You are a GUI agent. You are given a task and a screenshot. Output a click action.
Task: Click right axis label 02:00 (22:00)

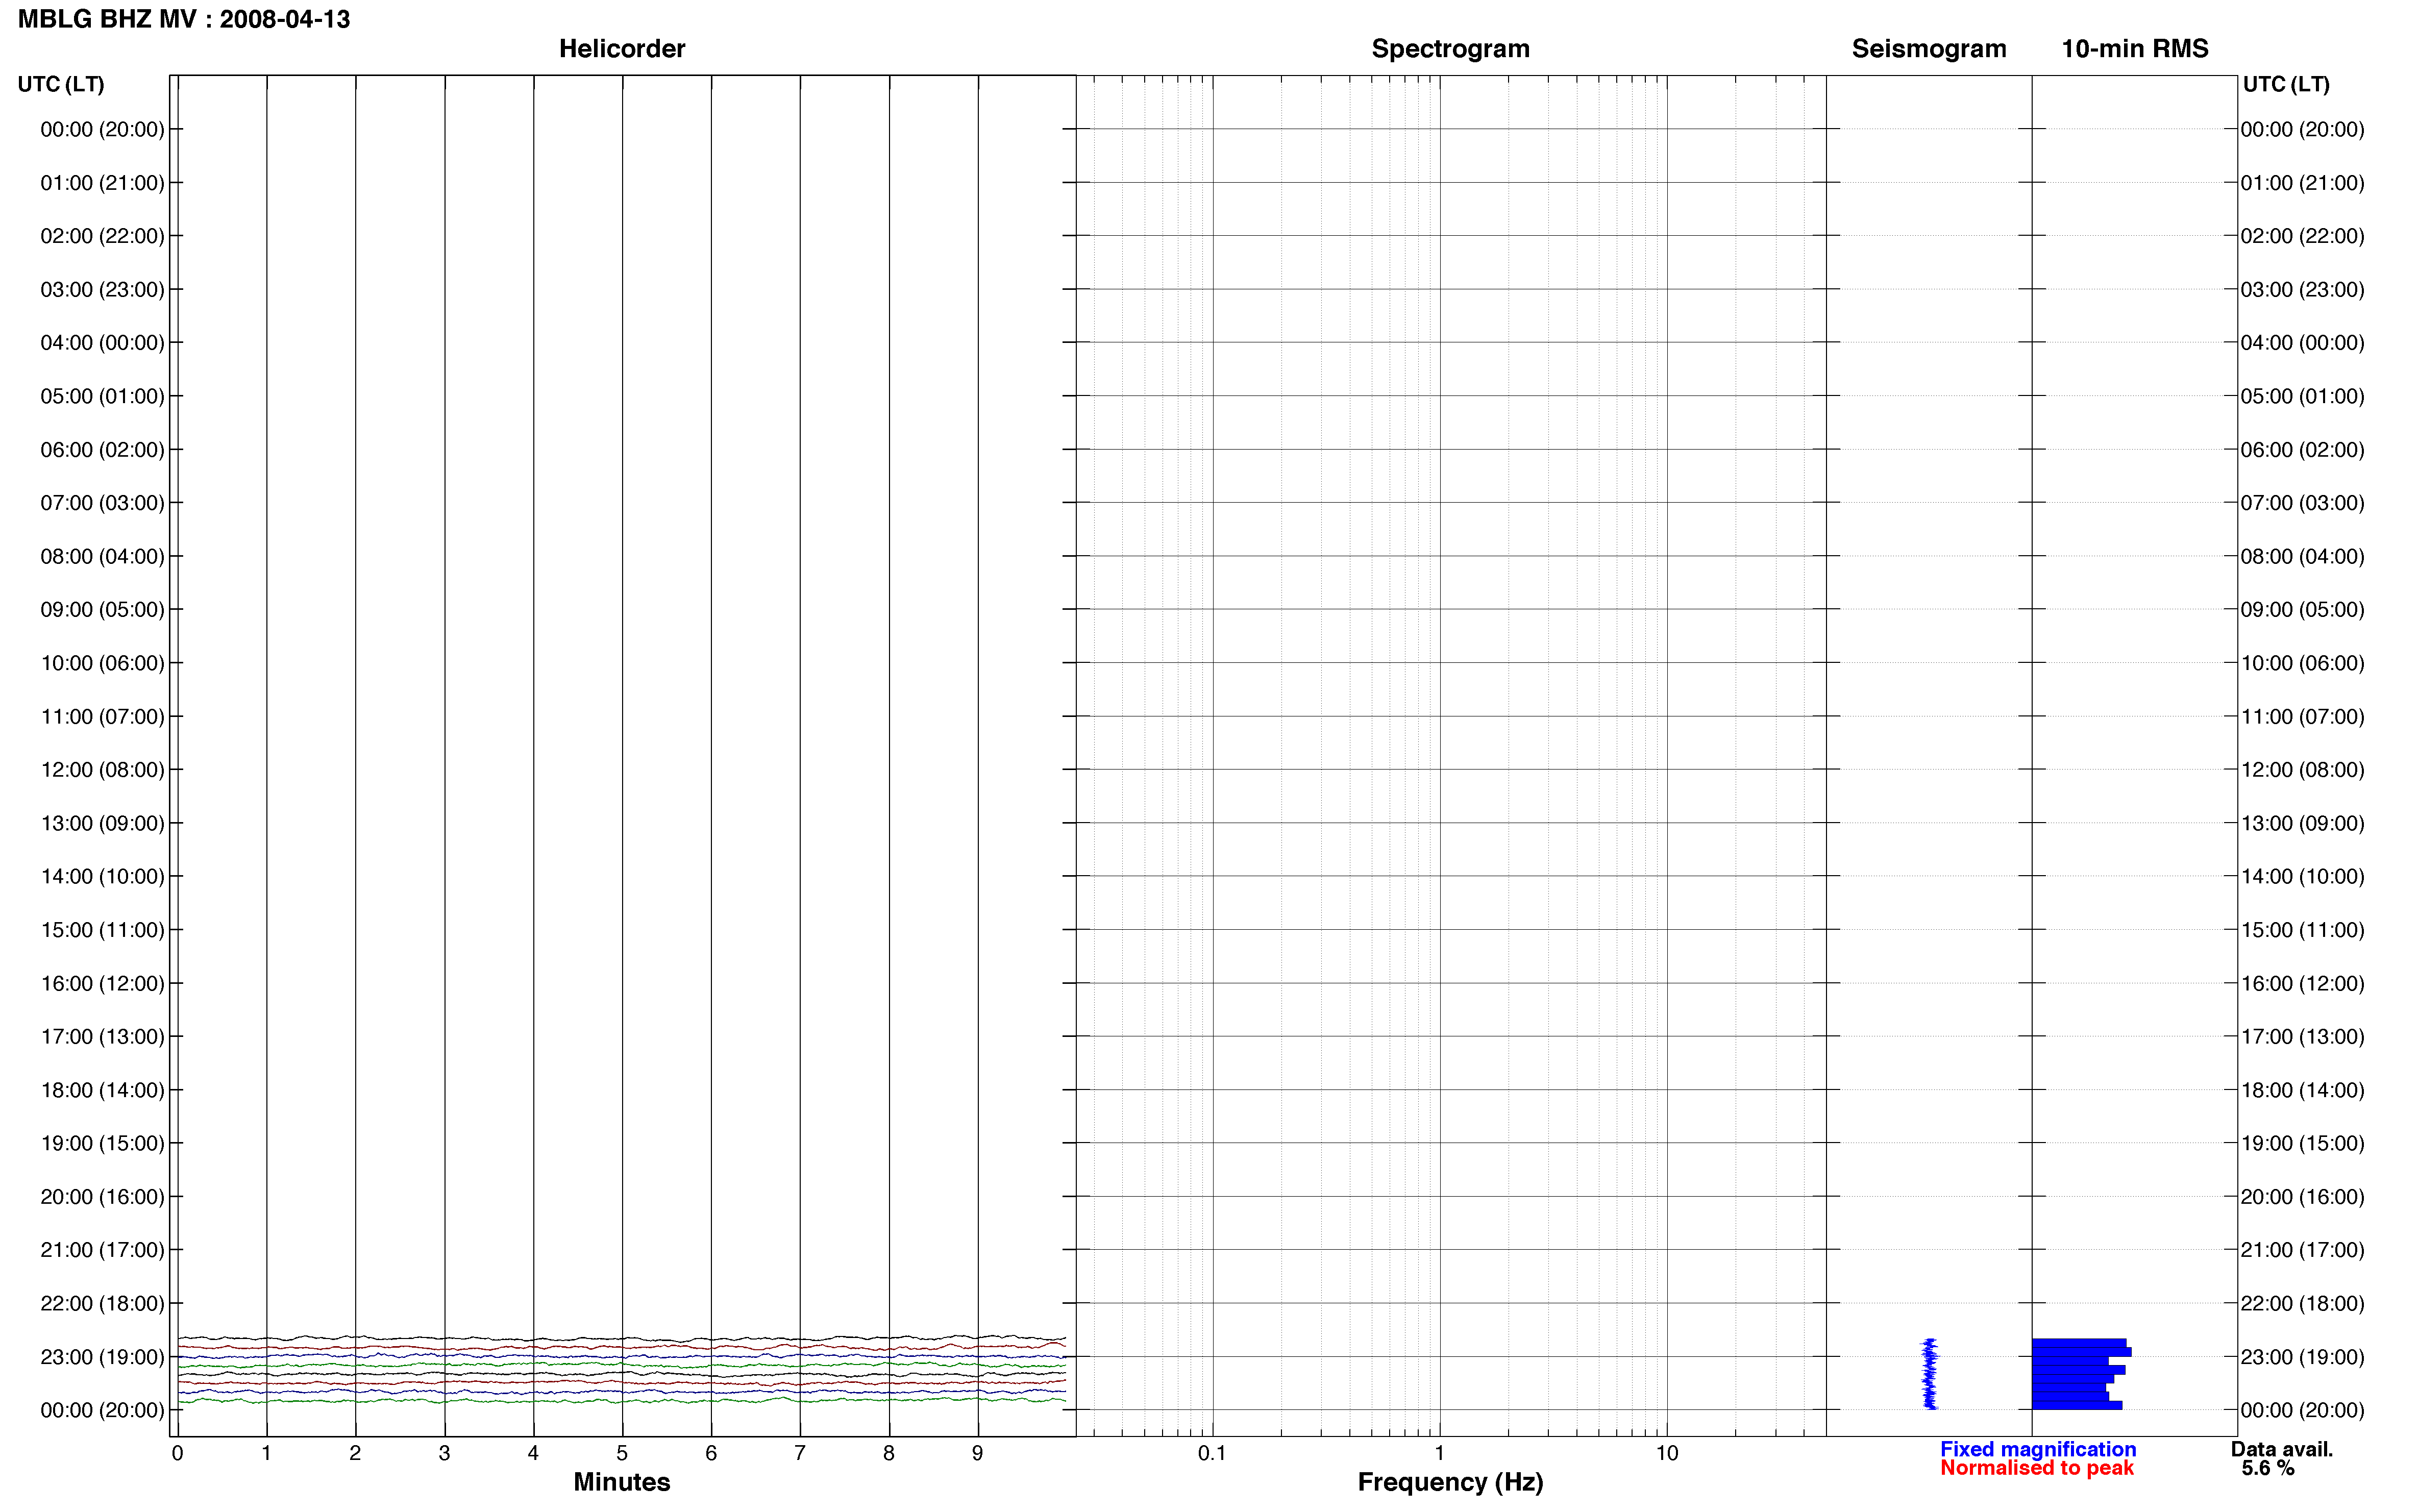pos(2302,236)
